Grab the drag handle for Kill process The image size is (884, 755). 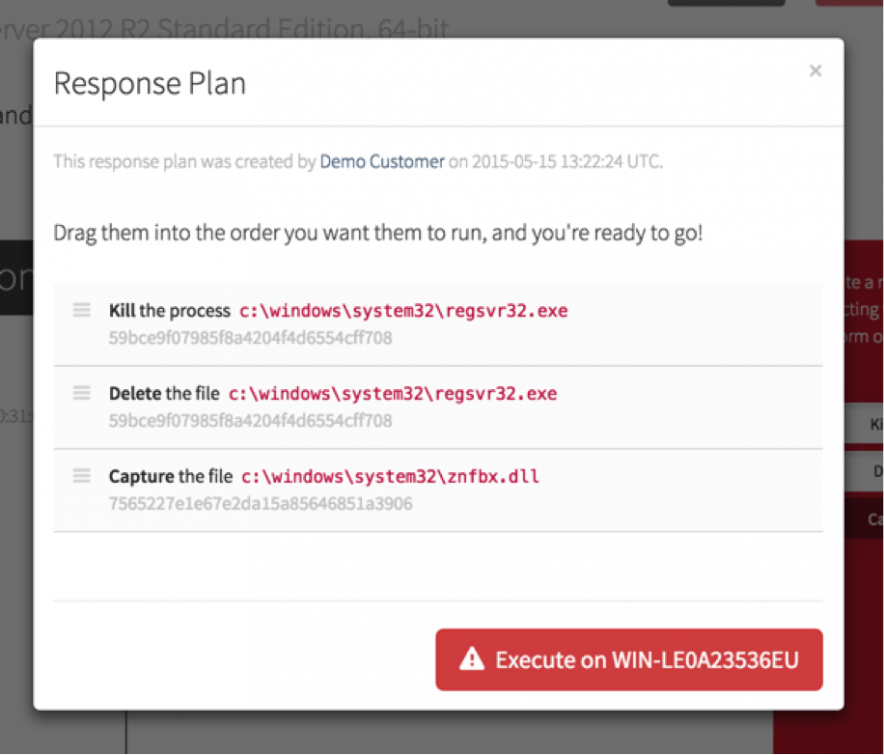point(82,311)
